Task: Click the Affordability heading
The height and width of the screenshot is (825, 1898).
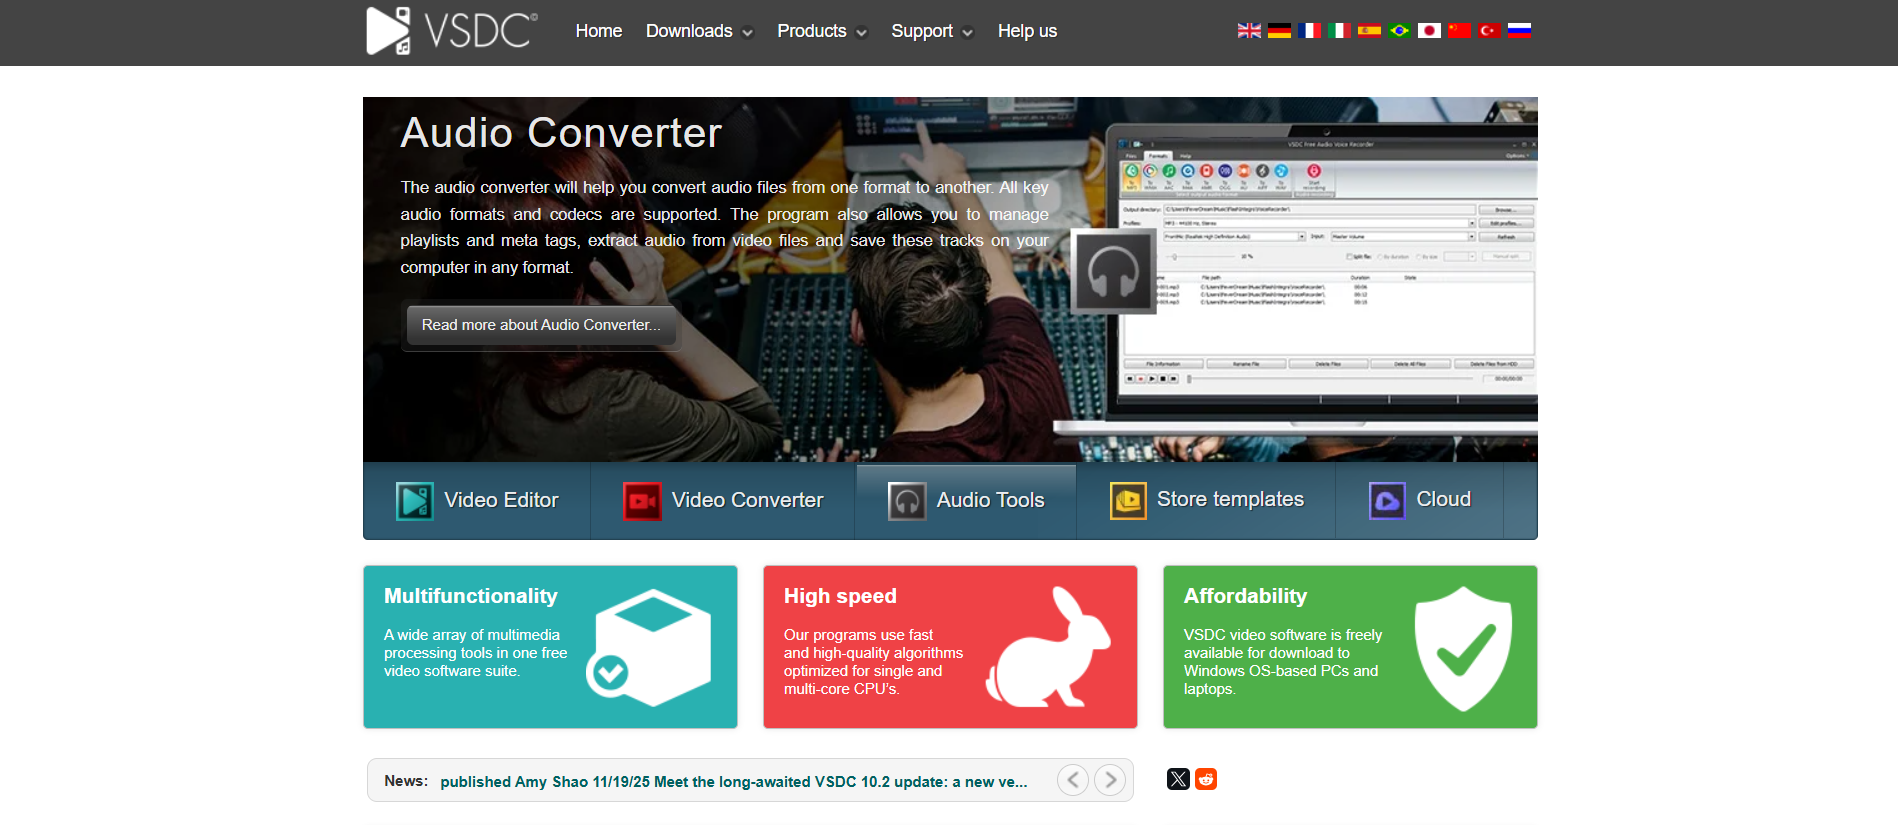Action: 1245,596
